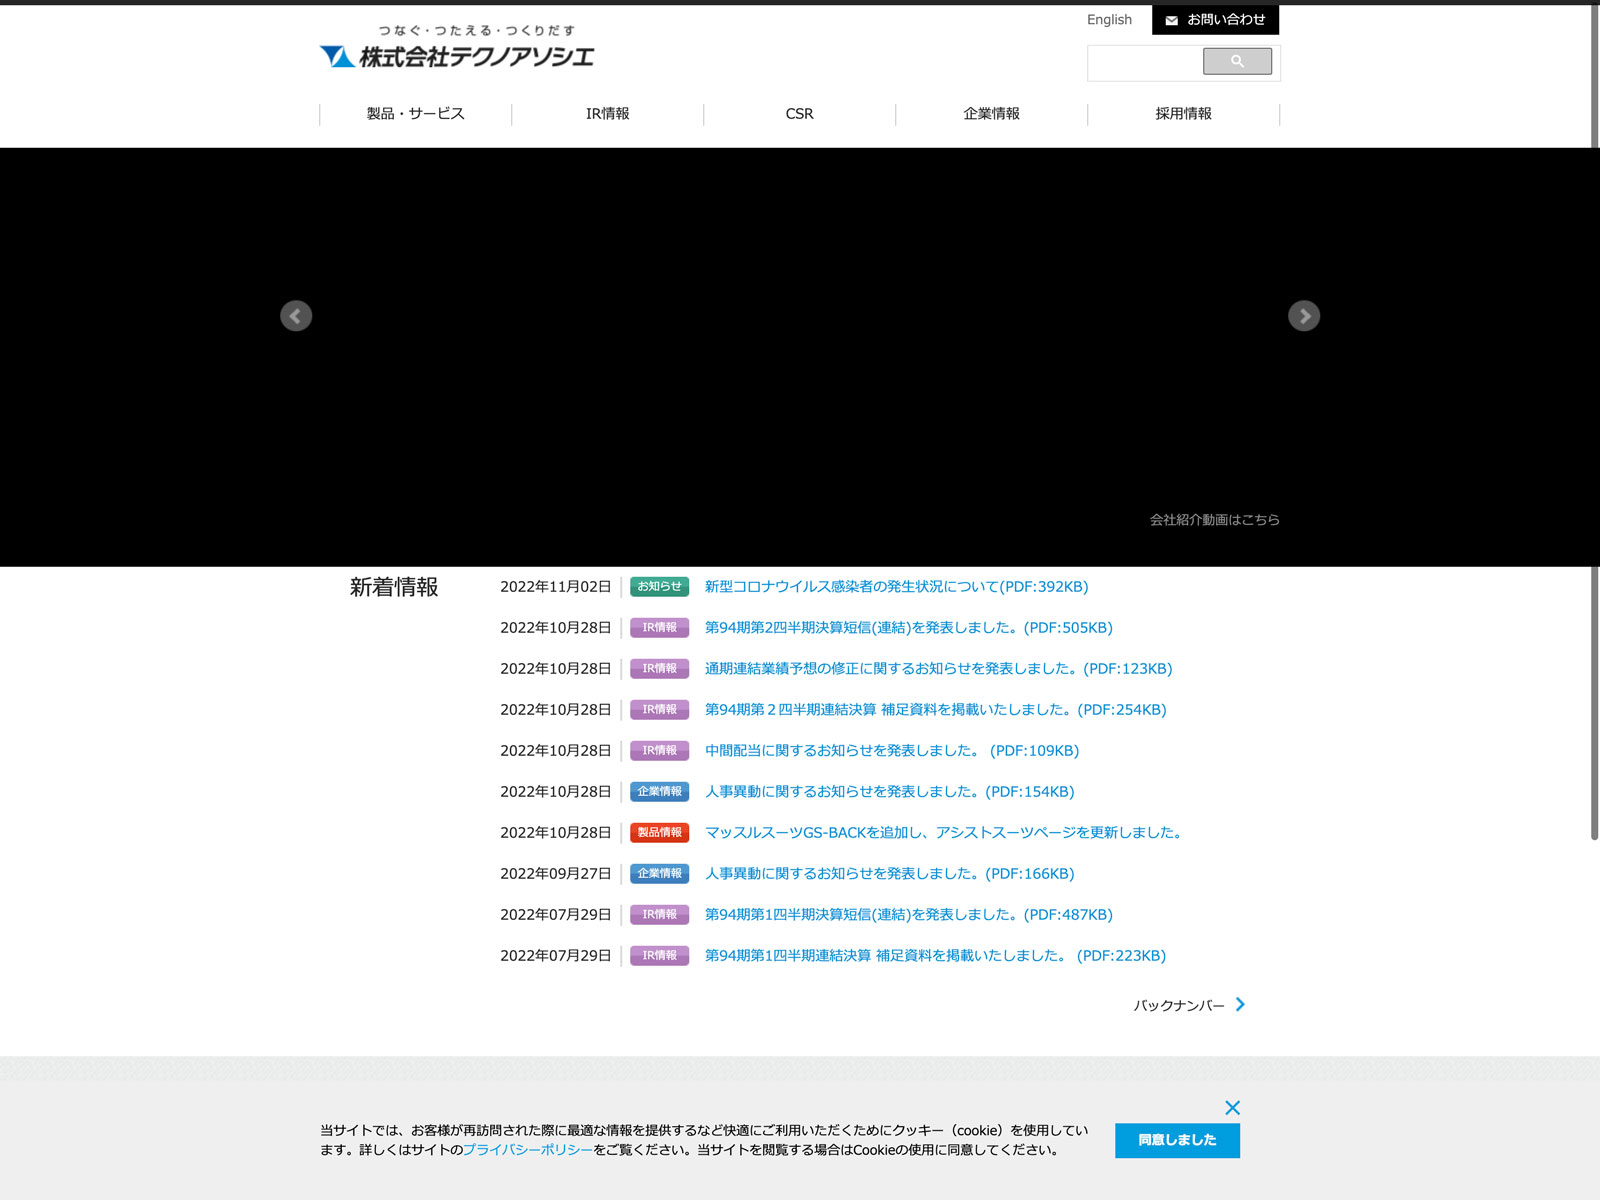
Task: Select CSR in the navigation bar
Action: tap(799, 114)
